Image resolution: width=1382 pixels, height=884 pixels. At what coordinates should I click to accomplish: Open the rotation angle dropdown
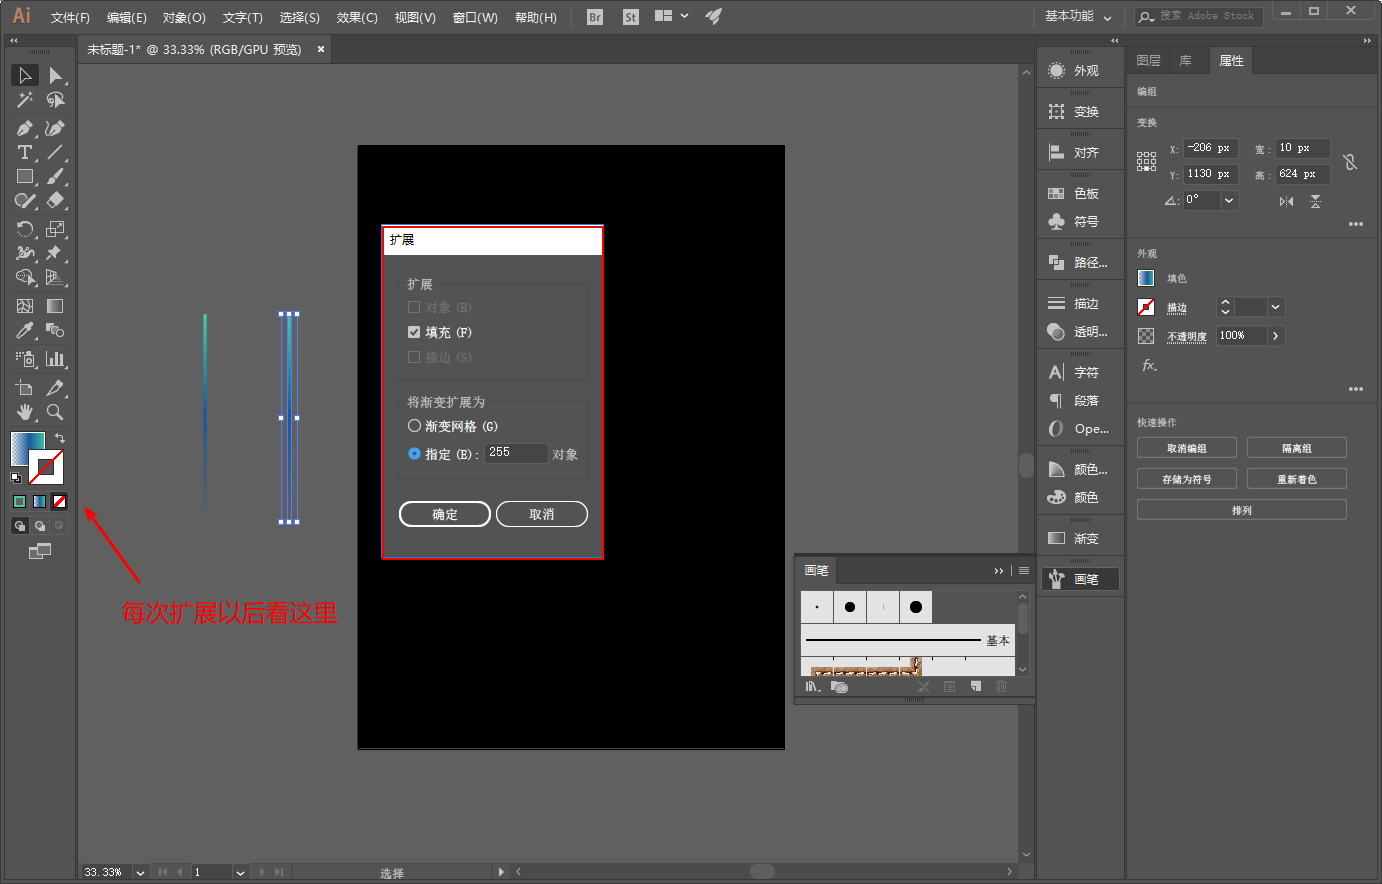(x=1229, y=200)
